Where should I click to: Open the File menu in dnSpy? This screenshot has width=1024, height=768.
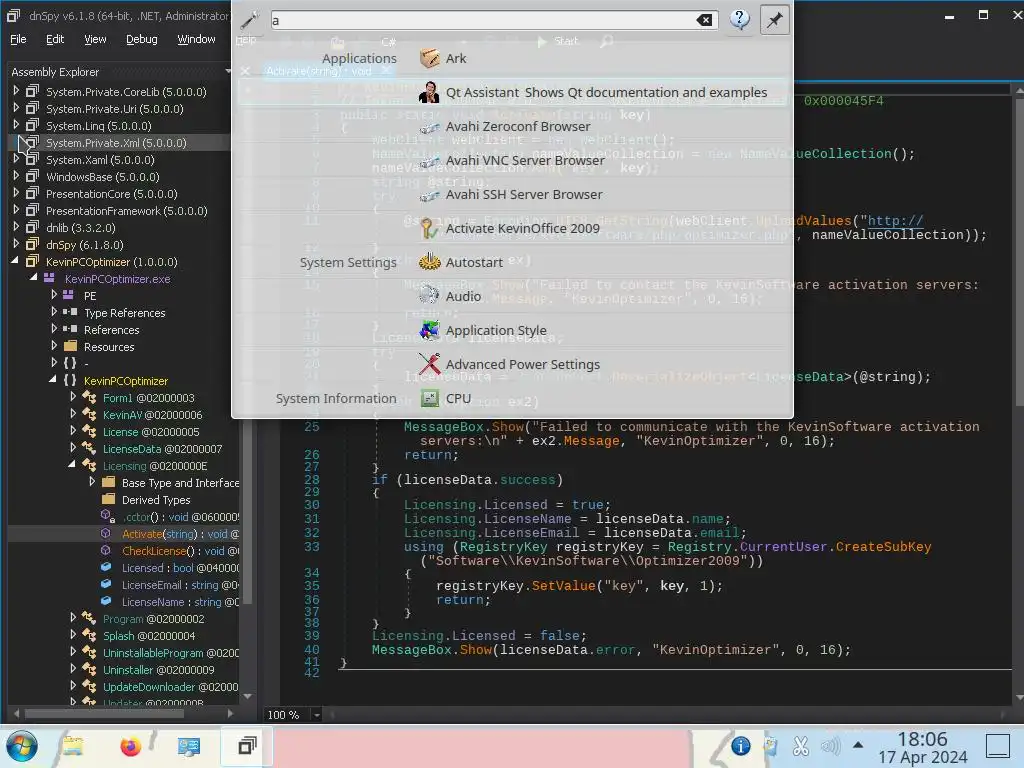click(x=18, y=39)
